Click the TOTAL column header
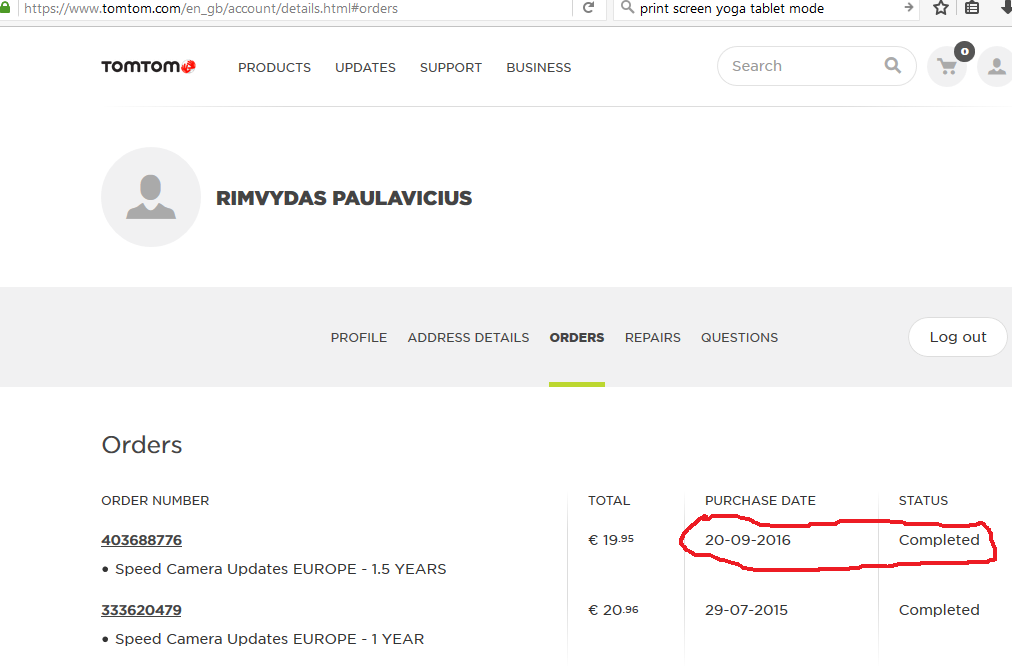Image resolution: width=1012 pixels, height=666 pixels. 609,501
